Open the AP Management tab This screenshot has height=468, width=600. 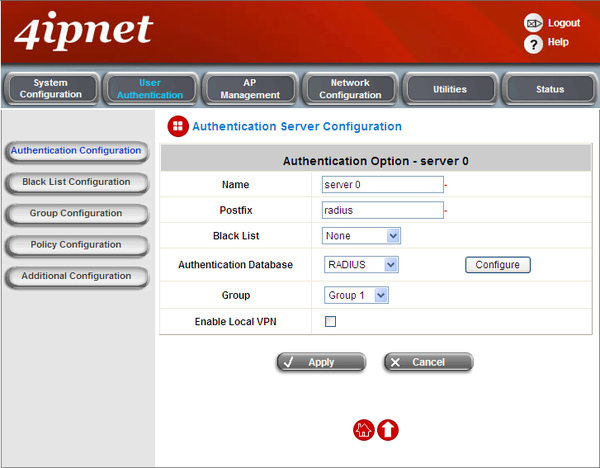click(250, 89)
